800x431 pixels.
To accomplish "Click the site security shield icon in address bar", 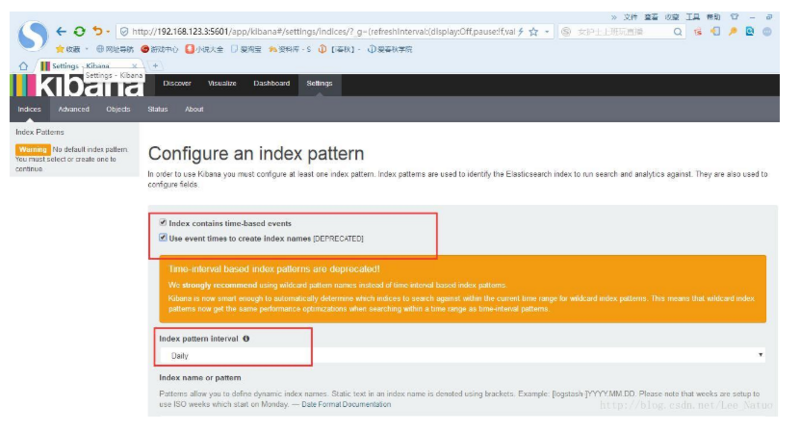I will (x=124, y=32).
